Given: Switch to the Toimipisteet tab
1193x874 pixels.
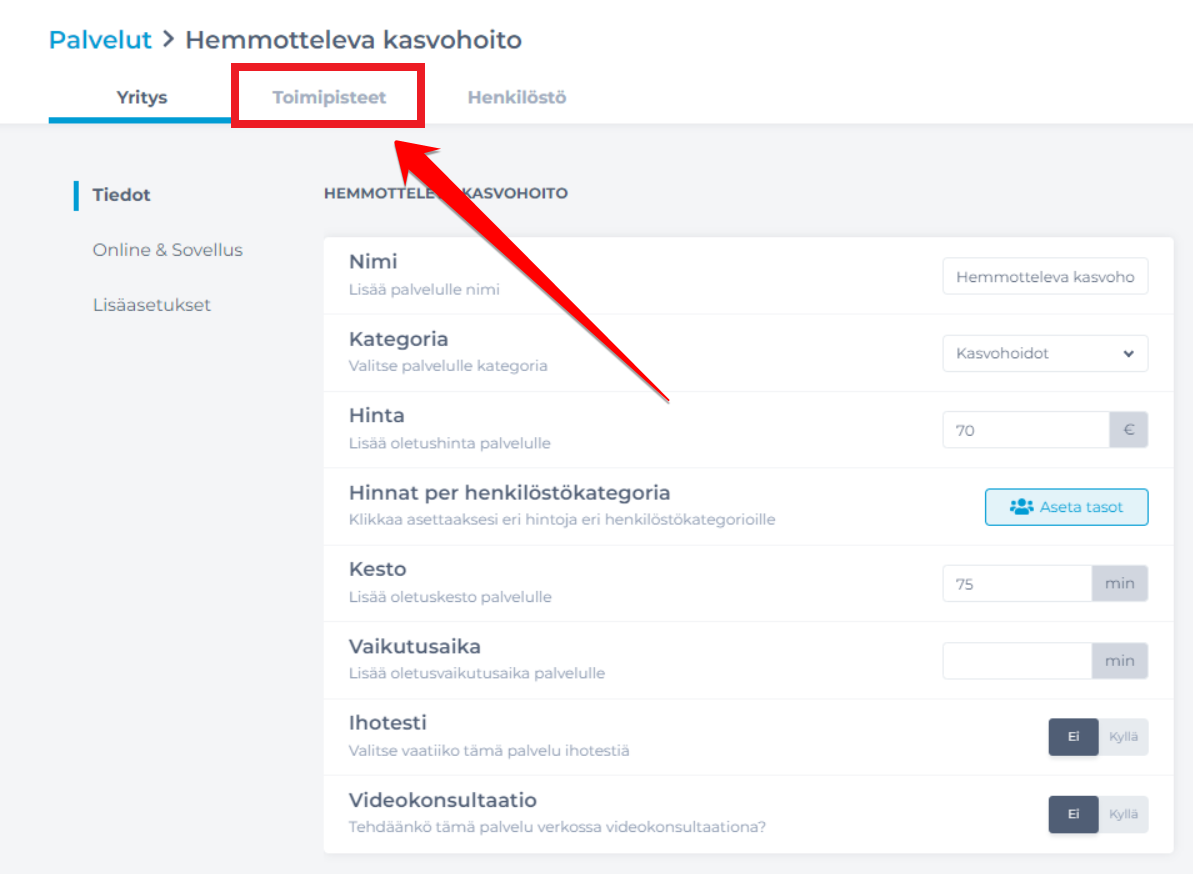Looking at the screenshot, I should (x=329, y=97).
